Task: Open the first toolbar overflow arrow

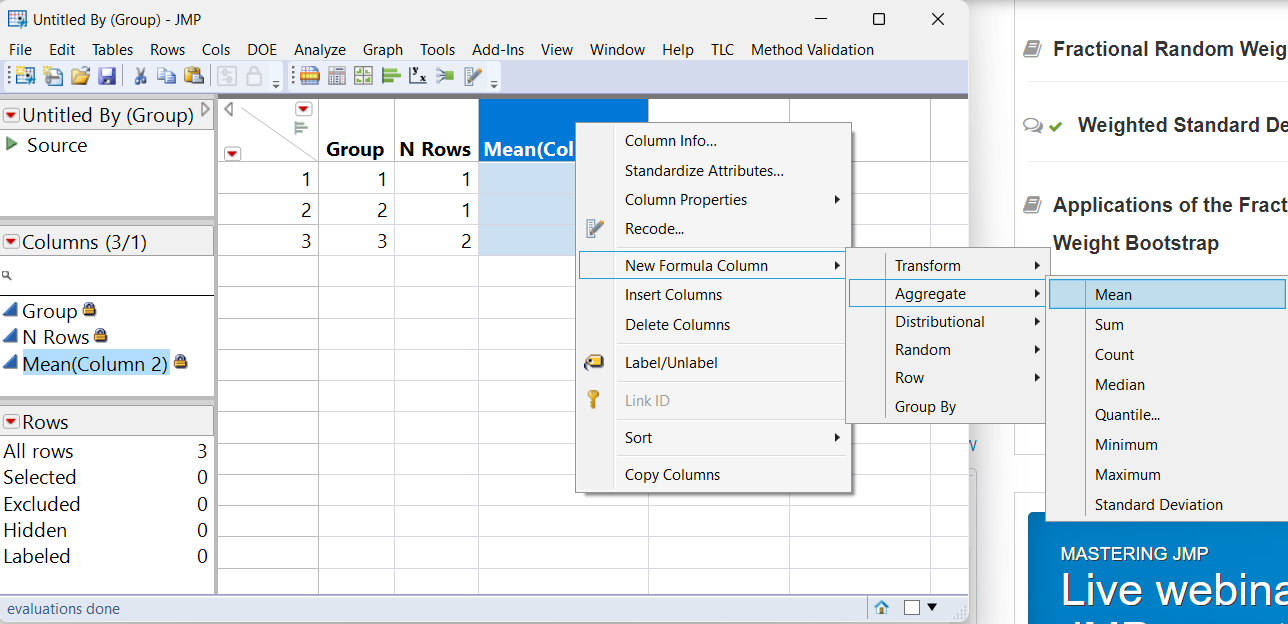Action: pyautogui.click(x=276, y=83)
